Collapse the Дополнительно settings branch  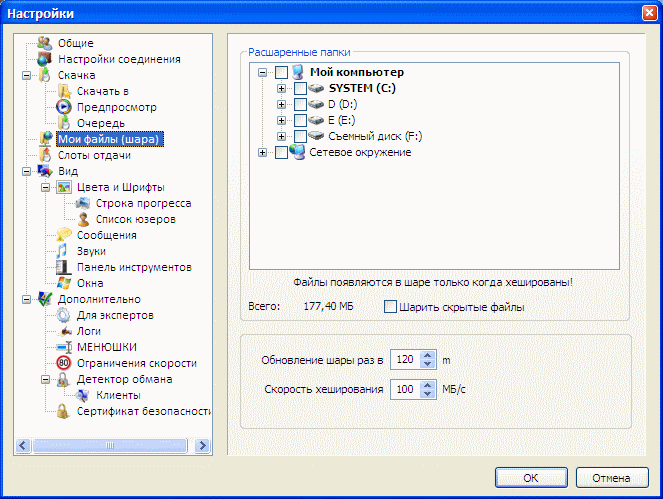pyautogui.click(x=27, y=299)
